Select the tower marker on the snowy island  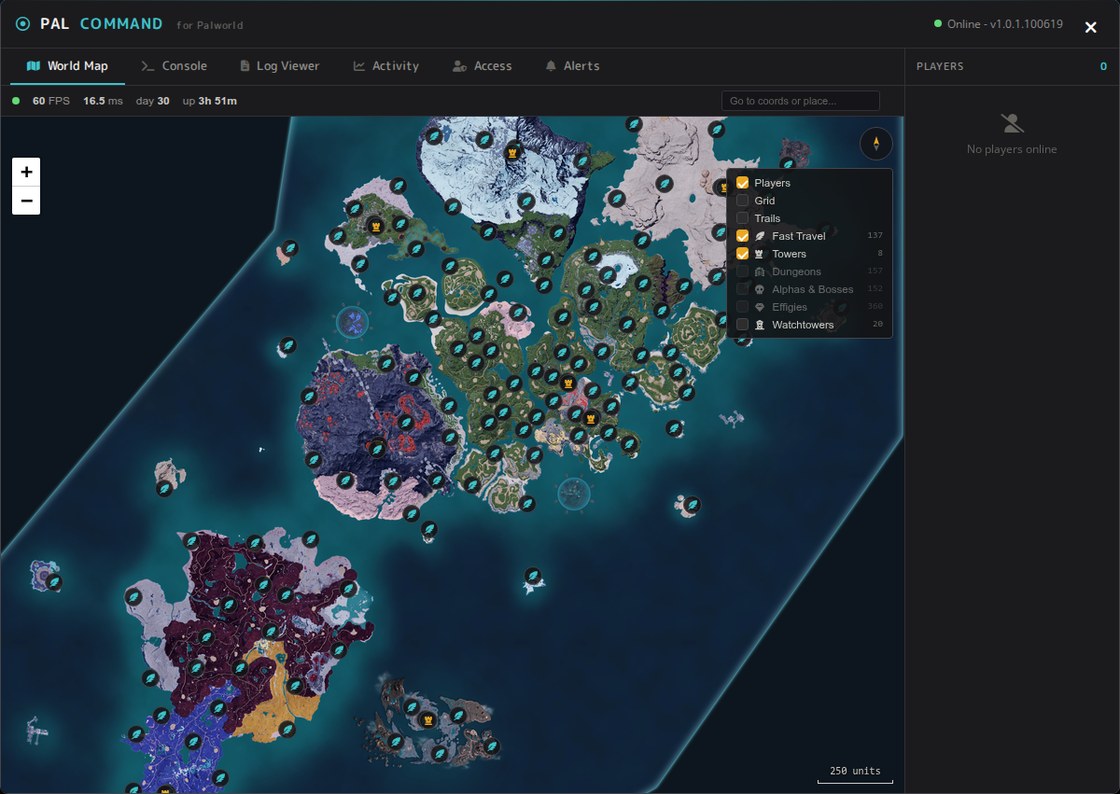click(512, 153)
